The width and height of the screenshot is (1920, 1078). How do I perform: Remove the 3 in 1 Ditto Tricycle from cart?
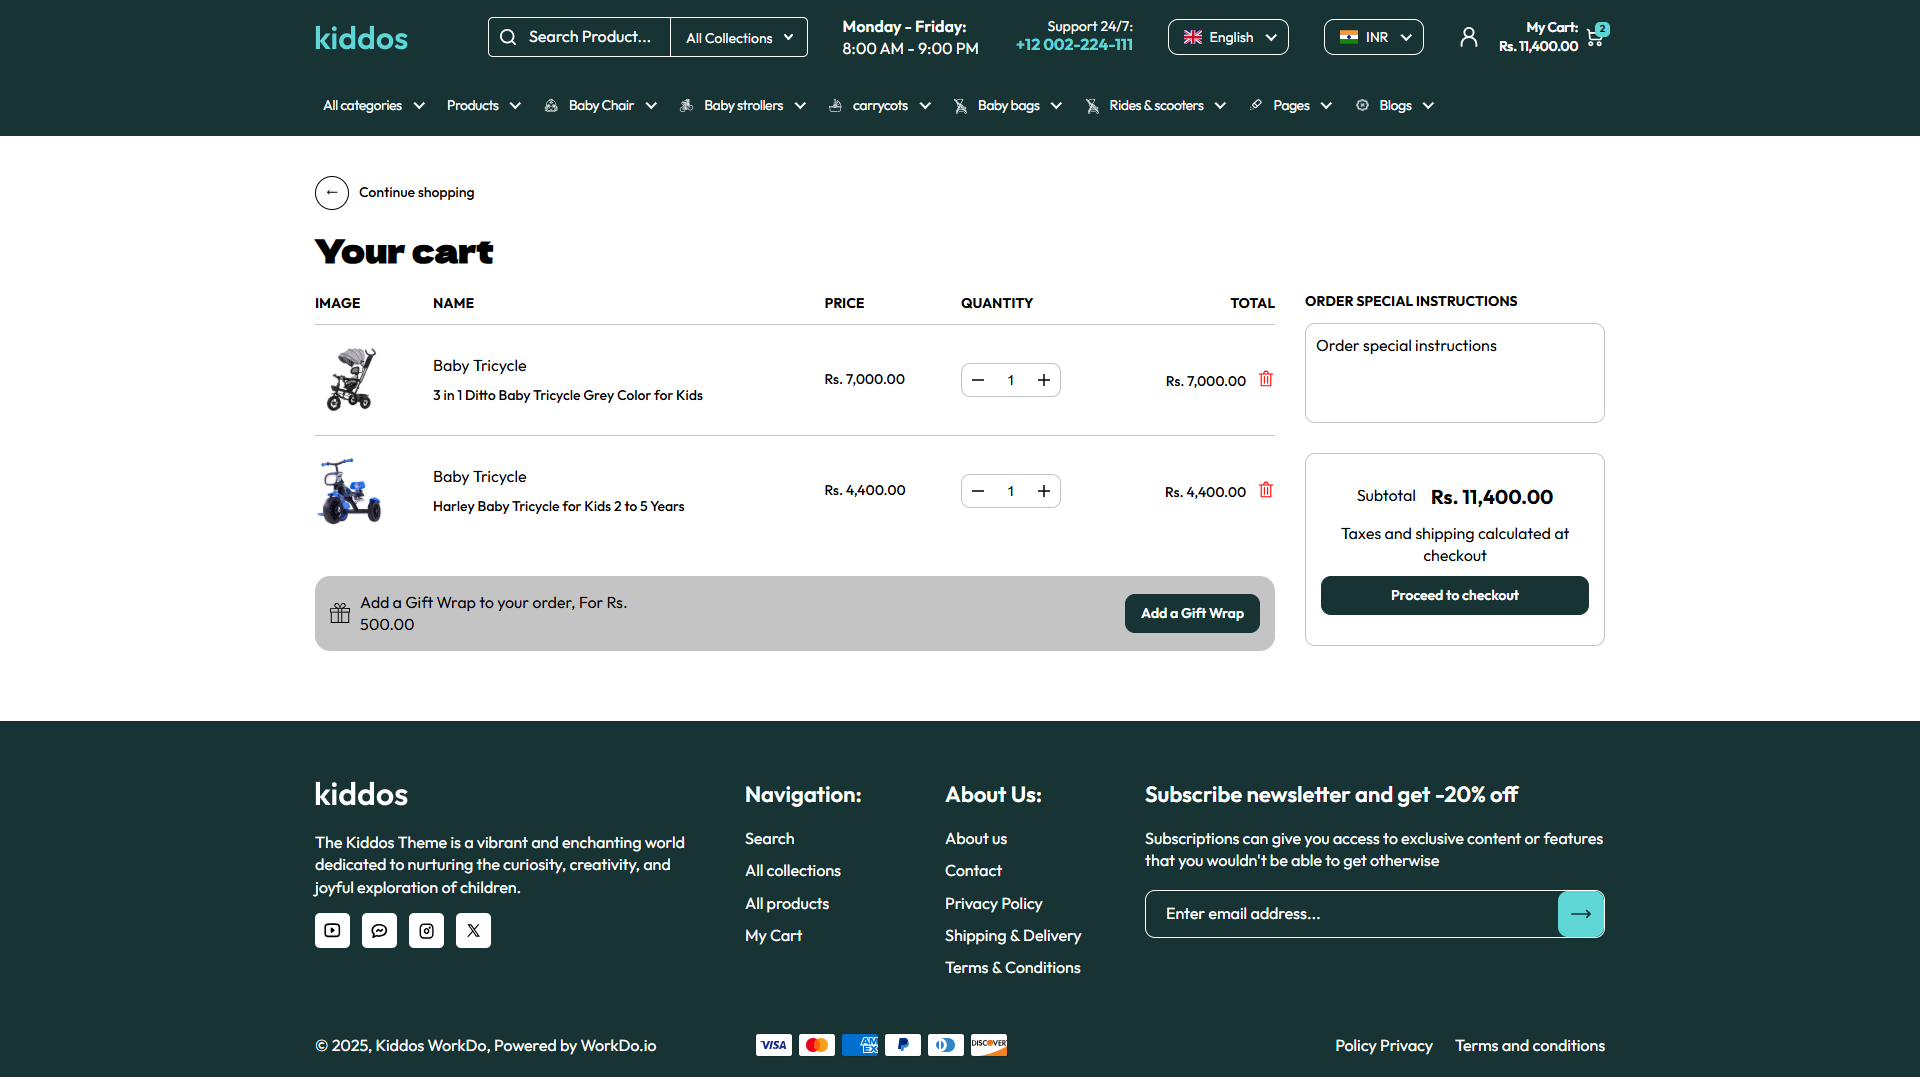click(1265, 379)
